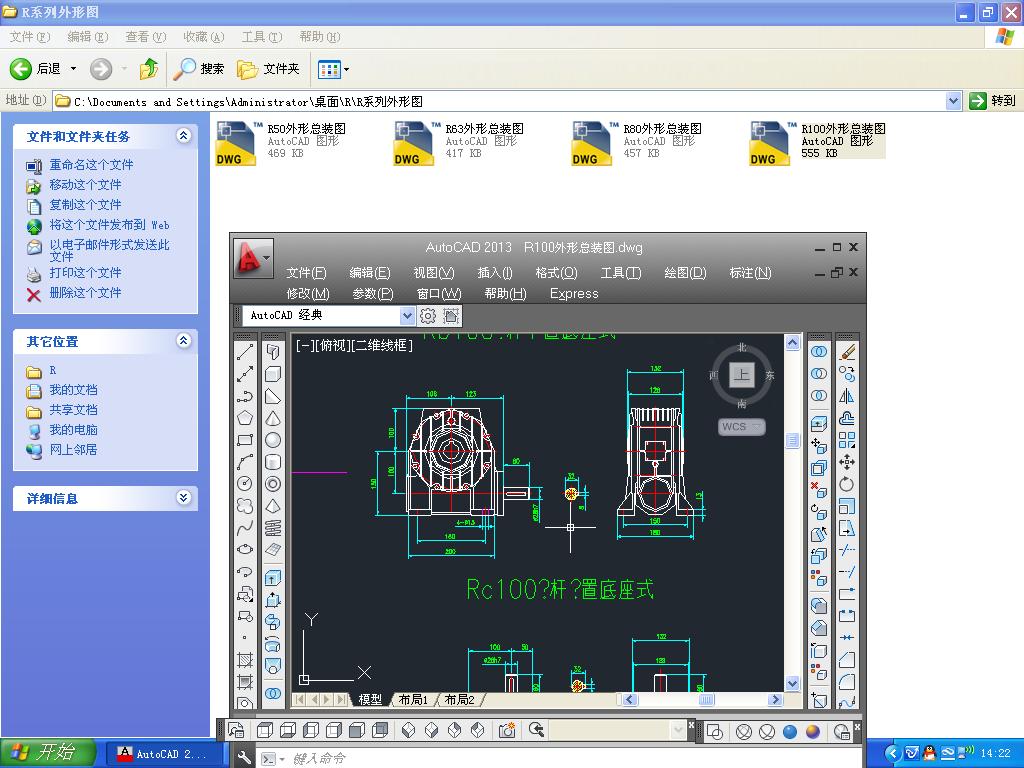Create a Cylinder solid
Image resolution: width=1024 pixels, height=768 pixels.
coord(273,462)
